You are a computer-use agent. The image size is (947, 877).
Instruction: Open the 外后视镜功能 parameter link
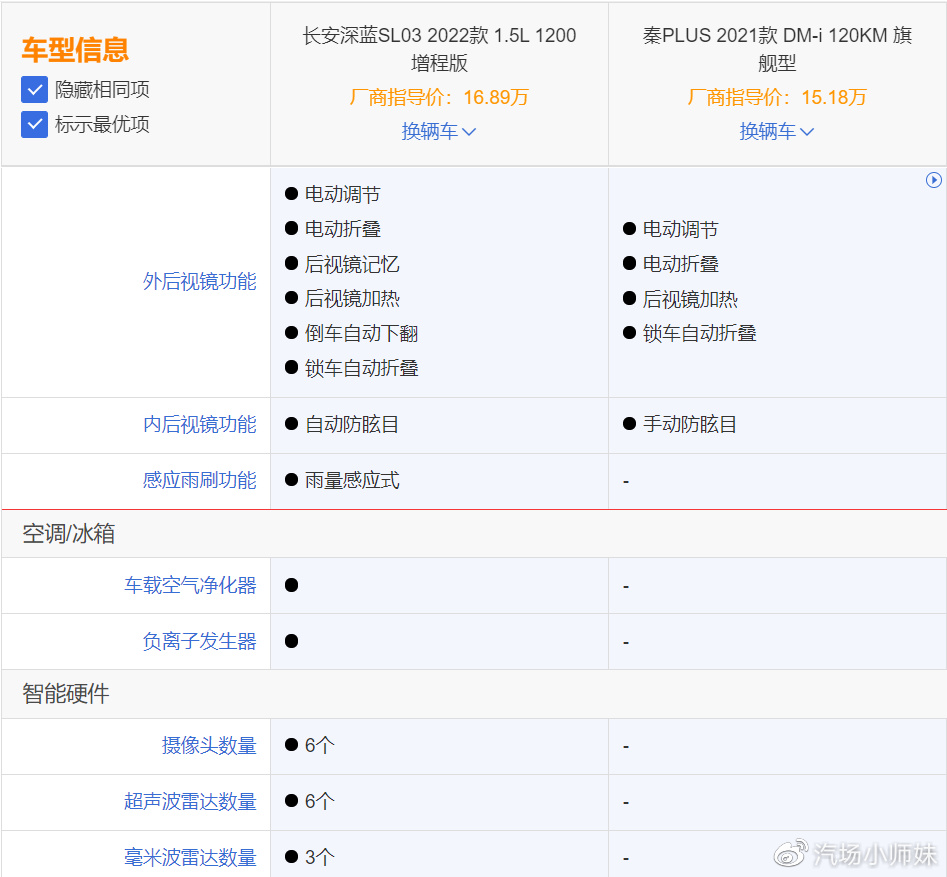click(x=200, y=281)
